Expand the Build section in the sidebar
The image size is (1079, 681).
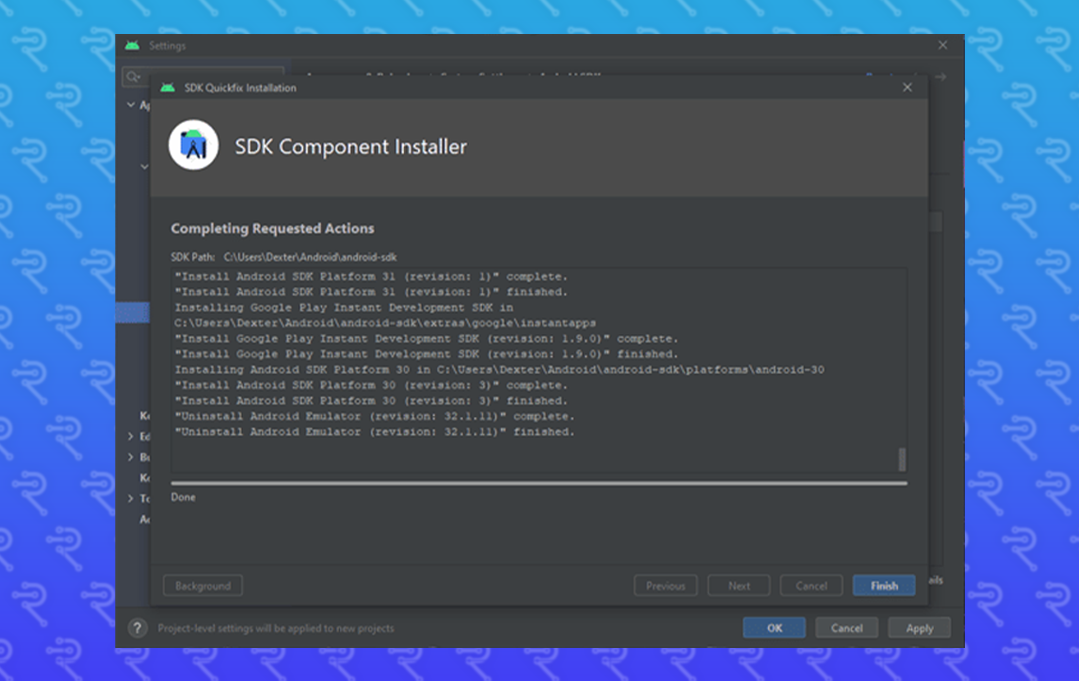coord(131,457)
